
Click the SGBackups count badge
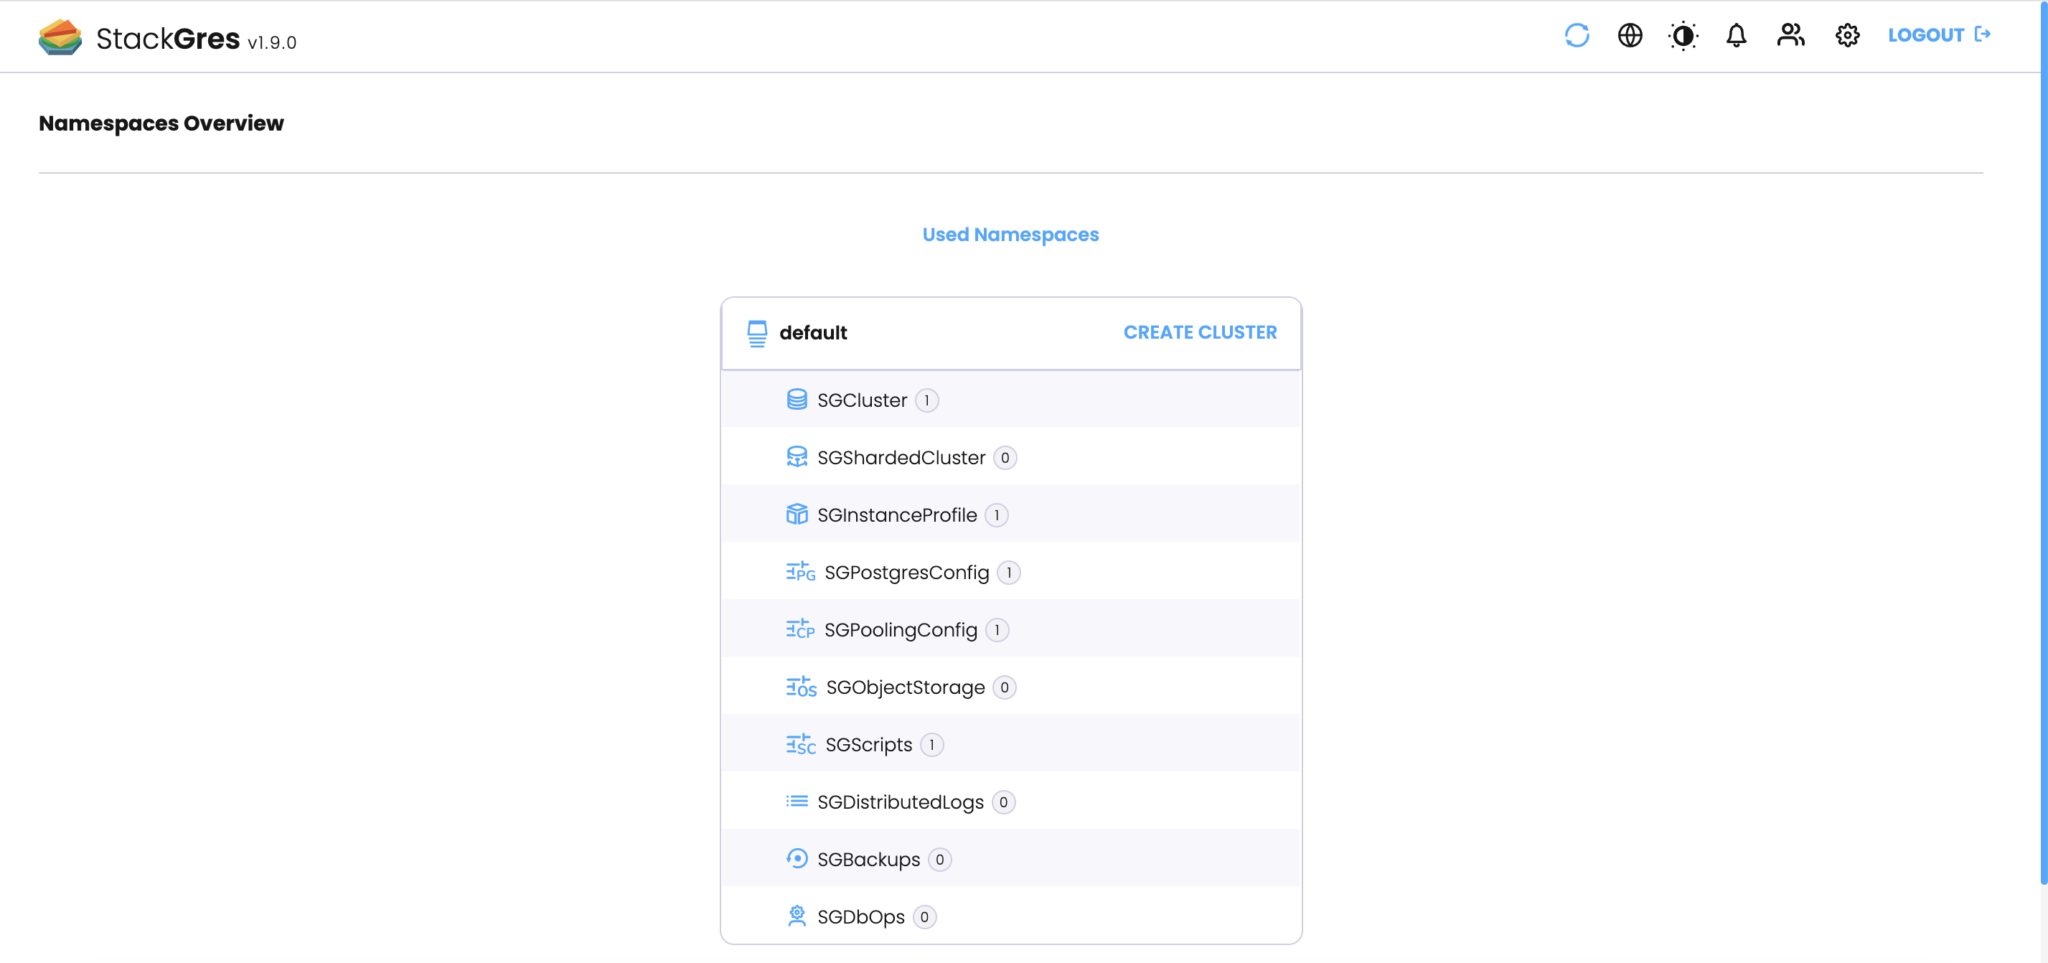pos(940,859)
